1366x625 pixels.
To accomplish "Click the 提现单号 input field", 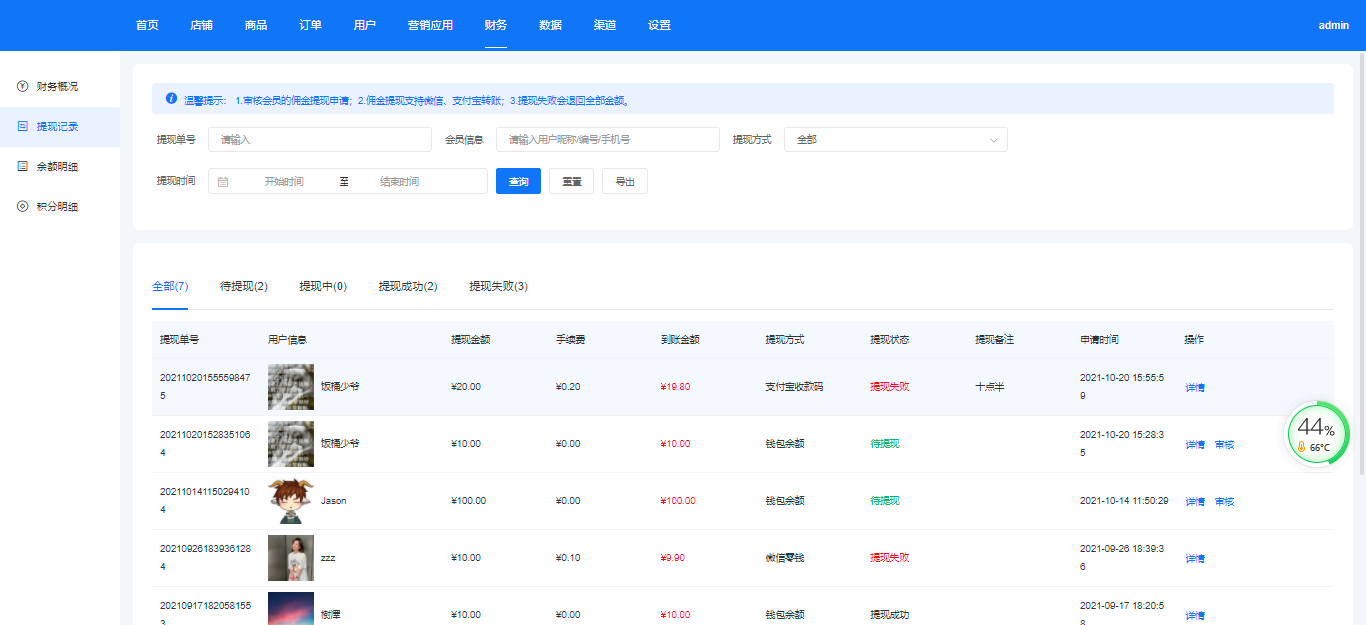I will 319,140.
